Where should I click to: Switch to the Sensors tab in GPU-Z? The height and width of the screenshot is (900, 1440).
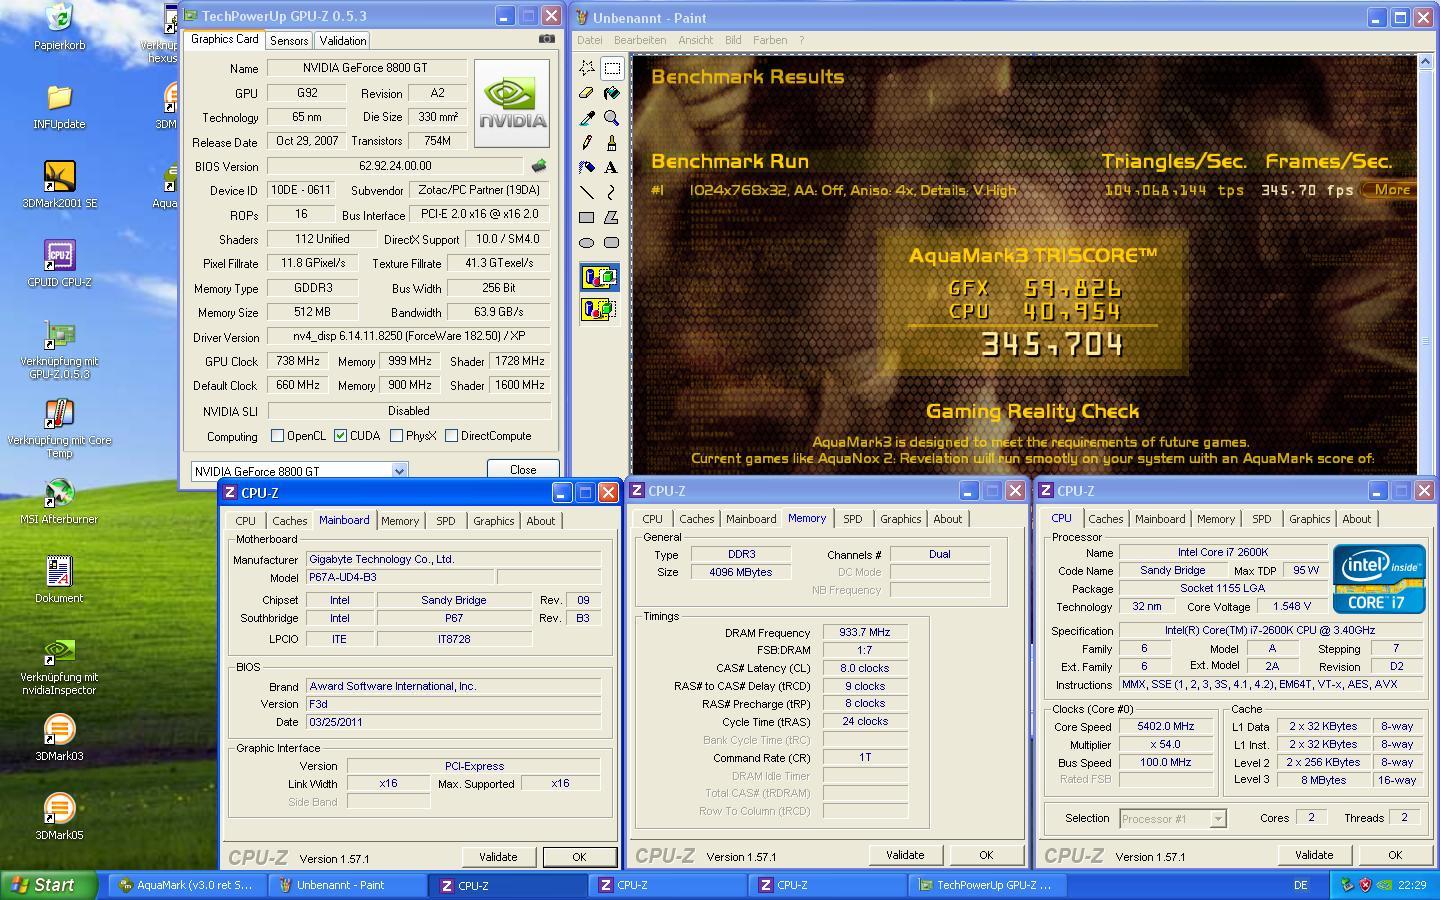[289, 41]
